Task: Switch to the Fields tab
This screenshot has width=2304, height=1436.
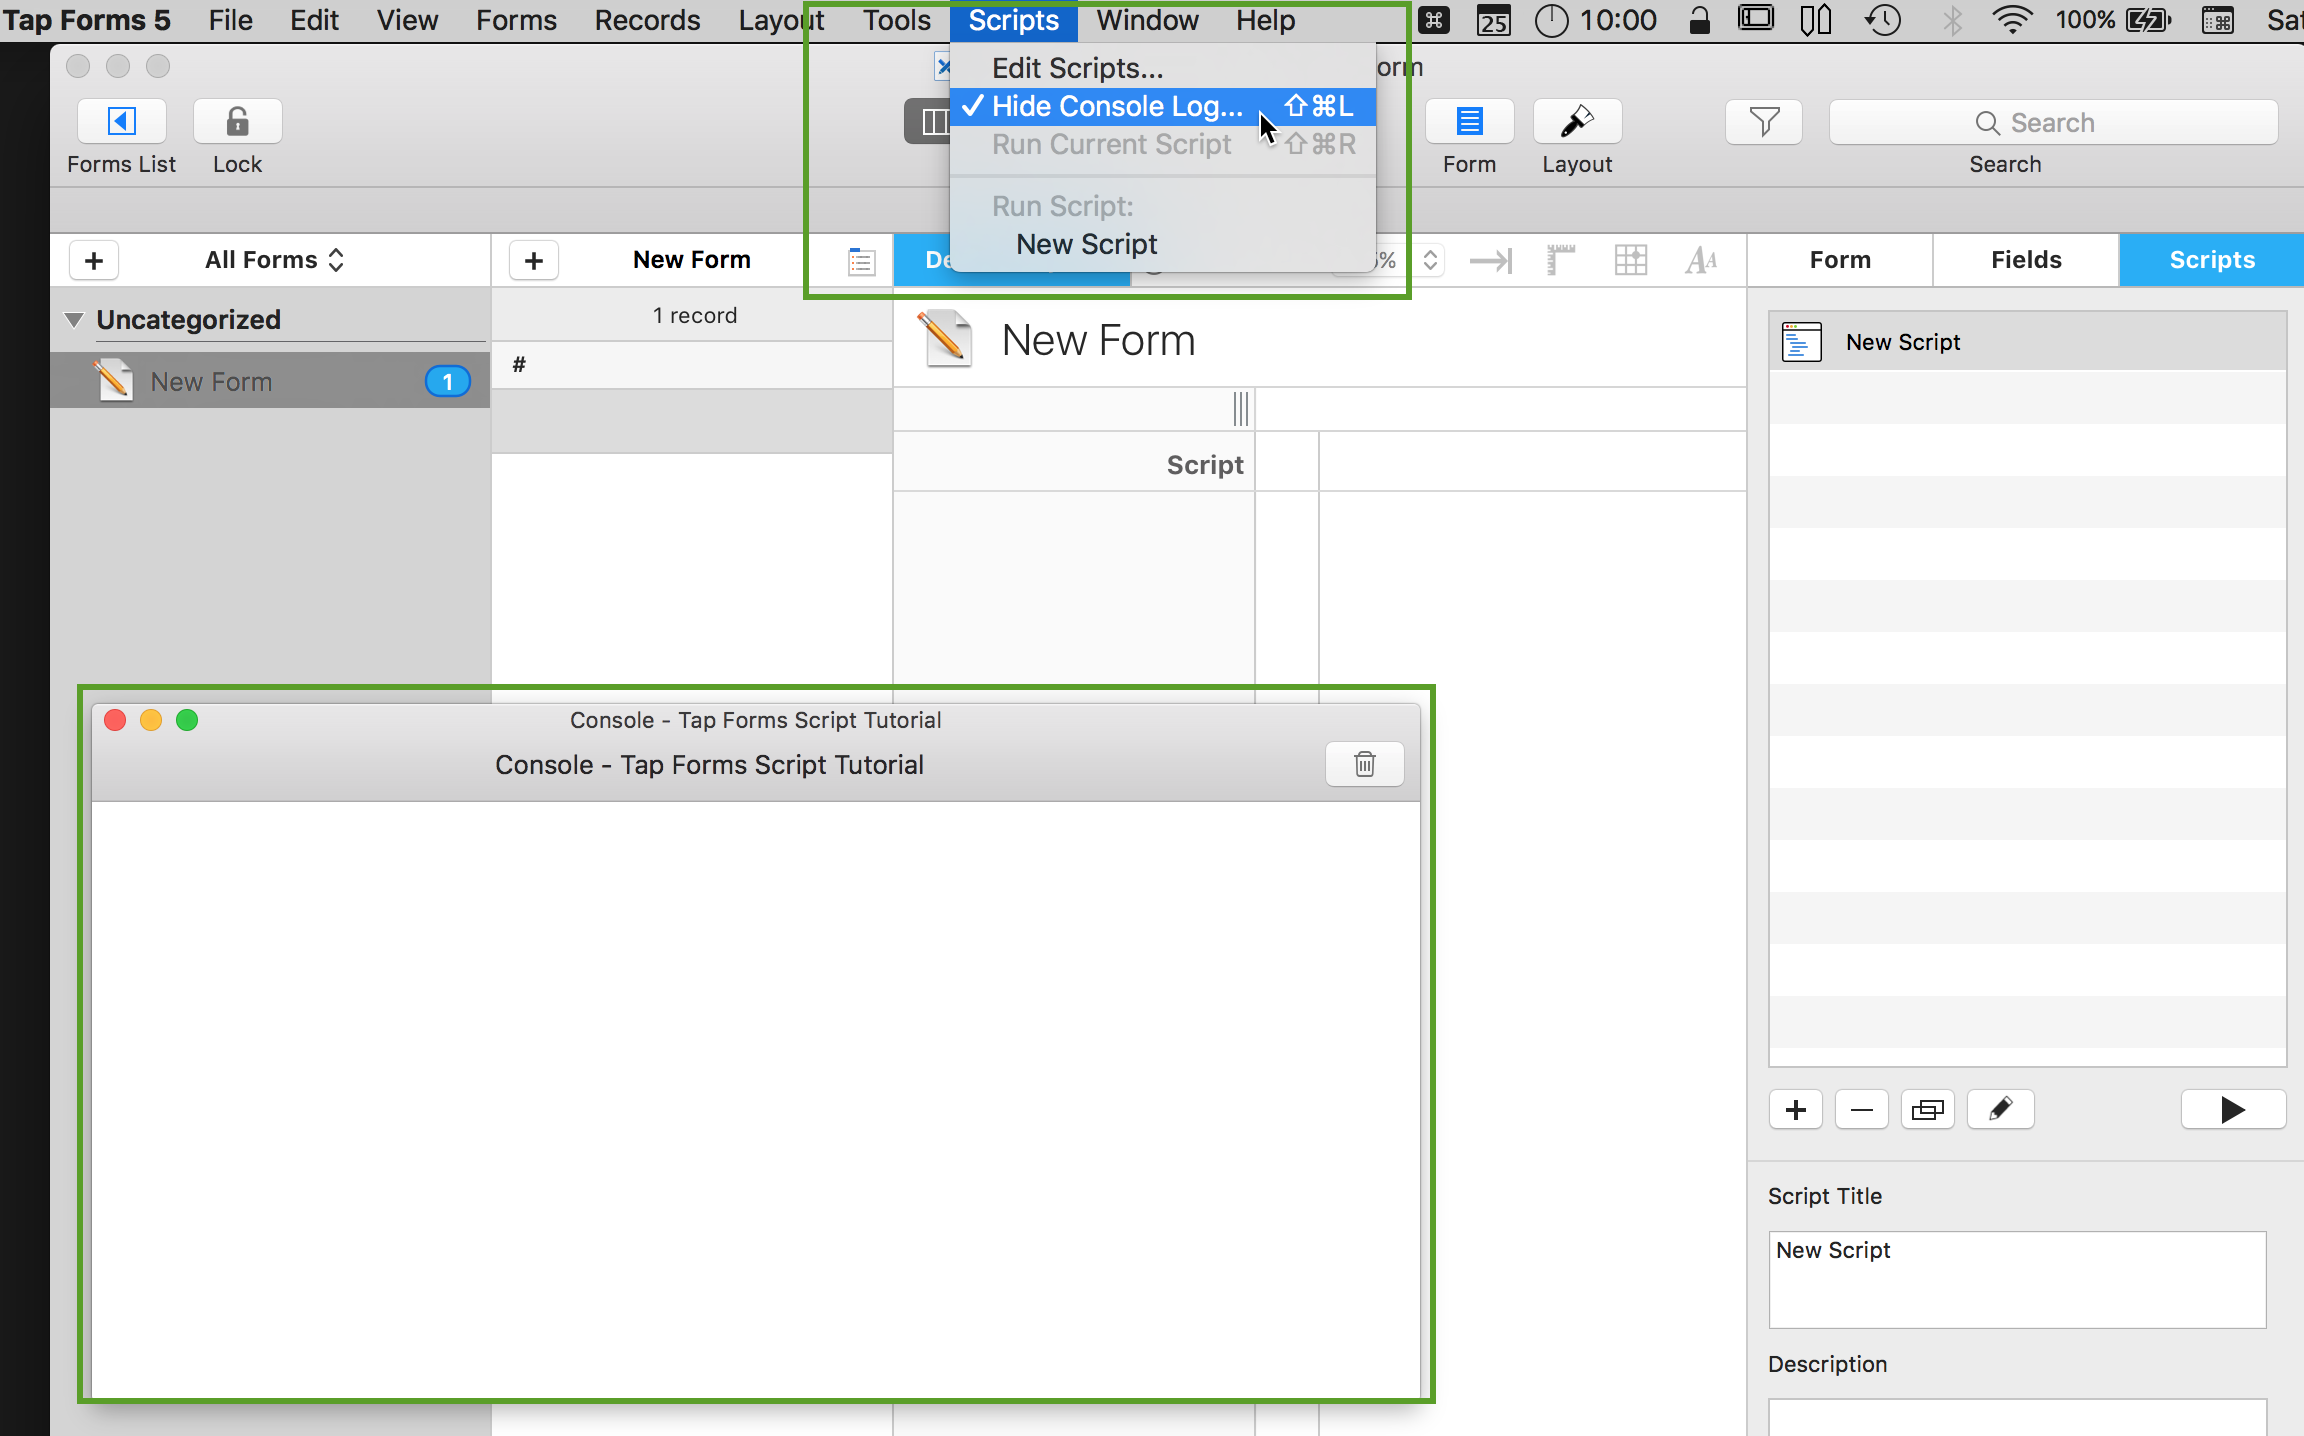Action: pyautogui.click(x=2026, y=260)
